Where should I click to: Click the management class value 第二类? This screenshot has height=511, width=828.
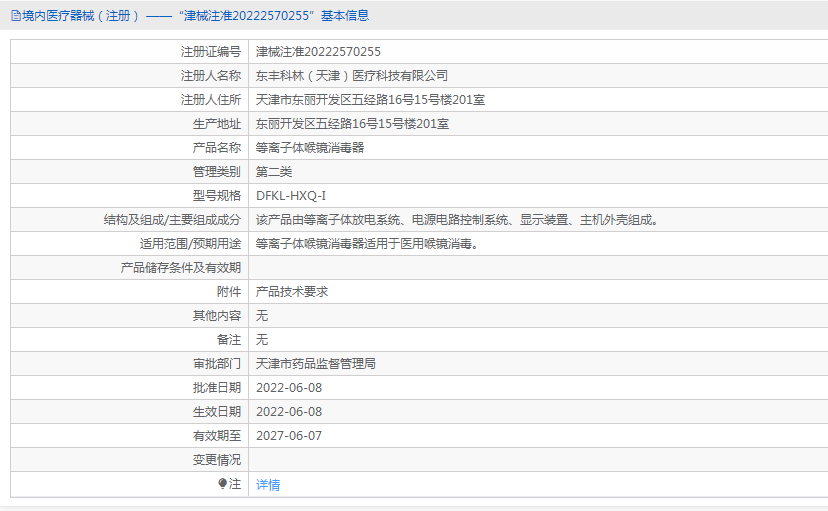[x=274, y=172]
